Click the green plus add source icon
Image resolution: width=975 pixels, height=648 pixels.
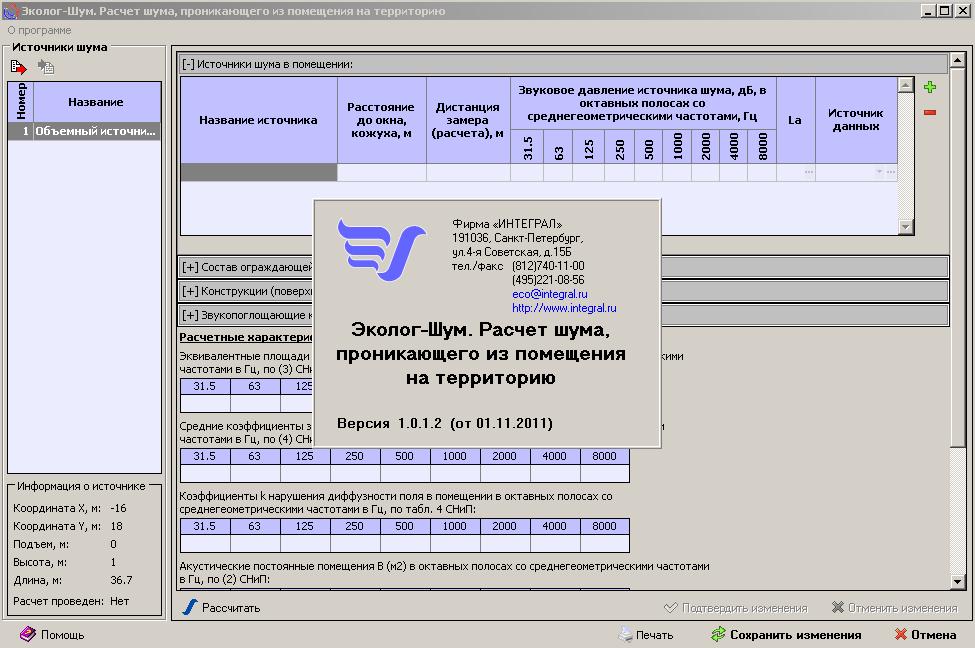coord(930,88)
